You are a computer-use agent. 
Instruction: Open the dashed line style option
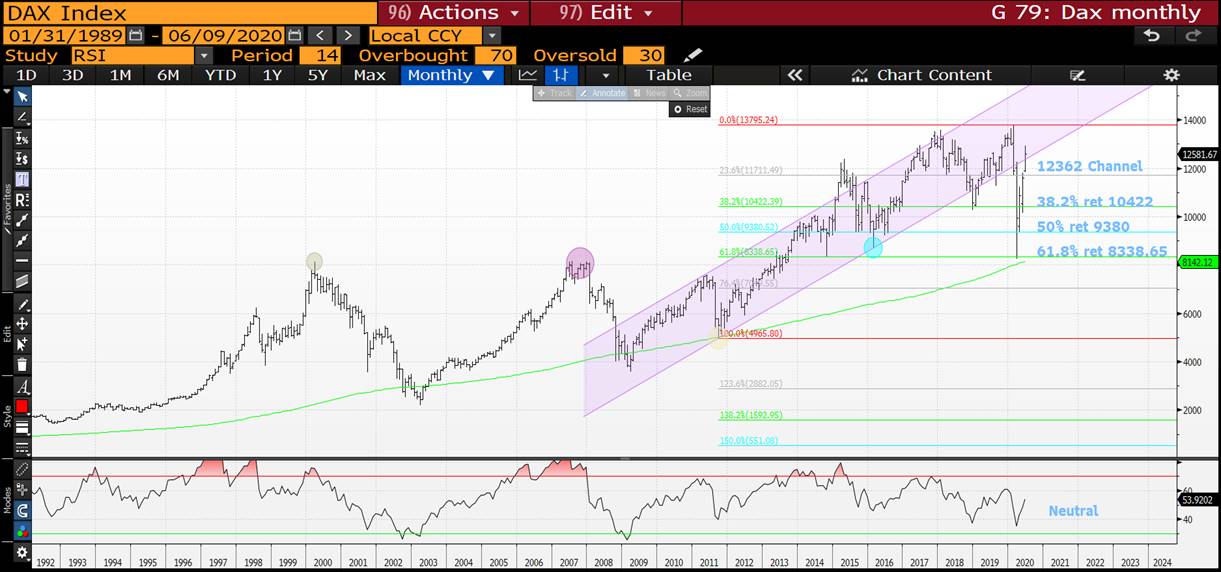22,447
